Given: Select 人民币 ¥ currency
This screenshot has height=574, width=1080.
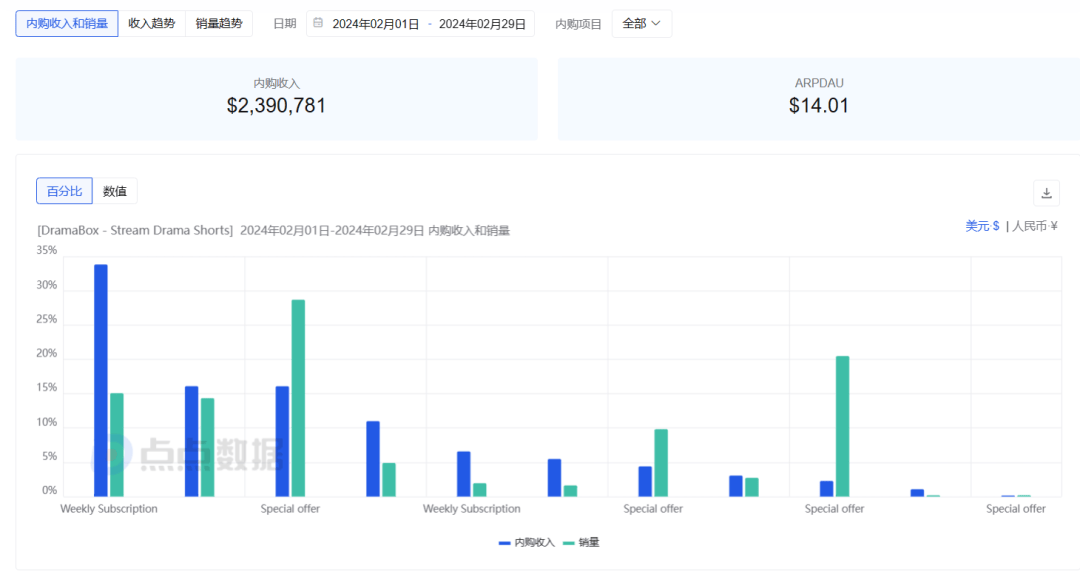Looking at the screenshot, I should tap(1034, 226).
